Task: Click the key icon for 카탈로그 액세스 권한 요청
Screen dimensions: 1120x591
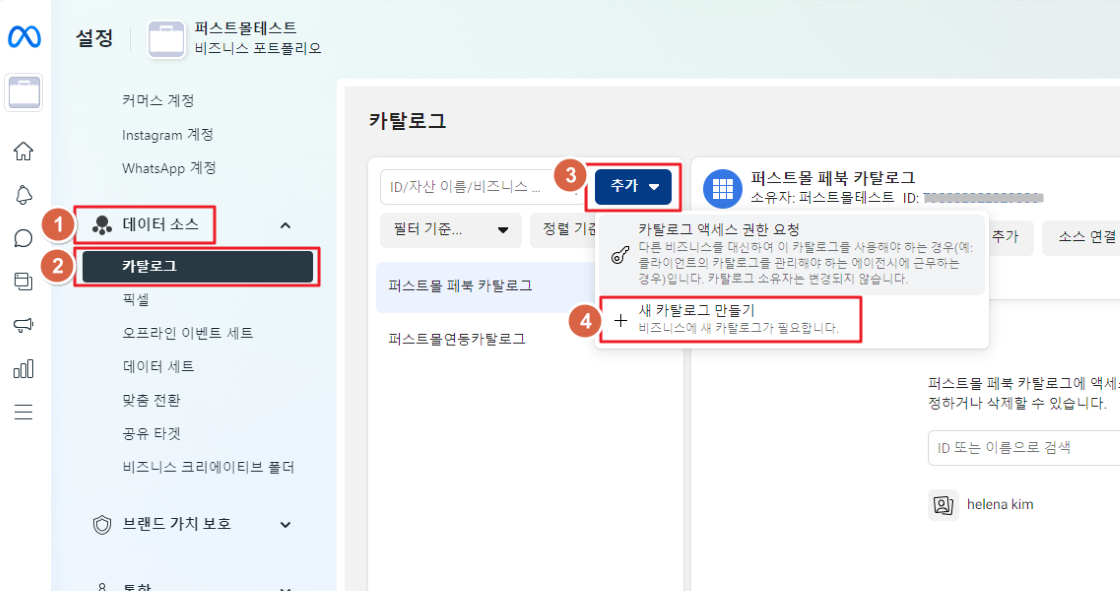Action: point(620,254)
